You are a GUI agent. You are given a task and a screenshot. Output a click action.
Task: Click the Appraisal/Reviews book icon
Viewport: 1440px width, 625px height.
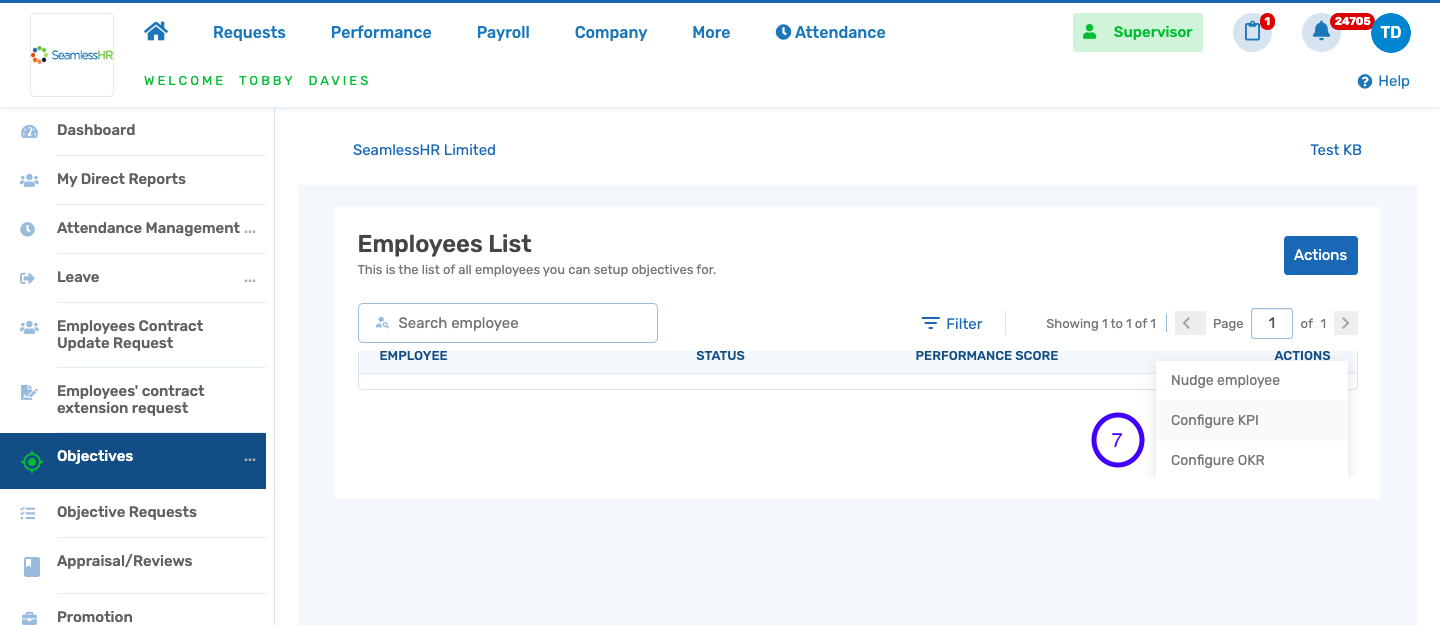click(x=30, y=566)
